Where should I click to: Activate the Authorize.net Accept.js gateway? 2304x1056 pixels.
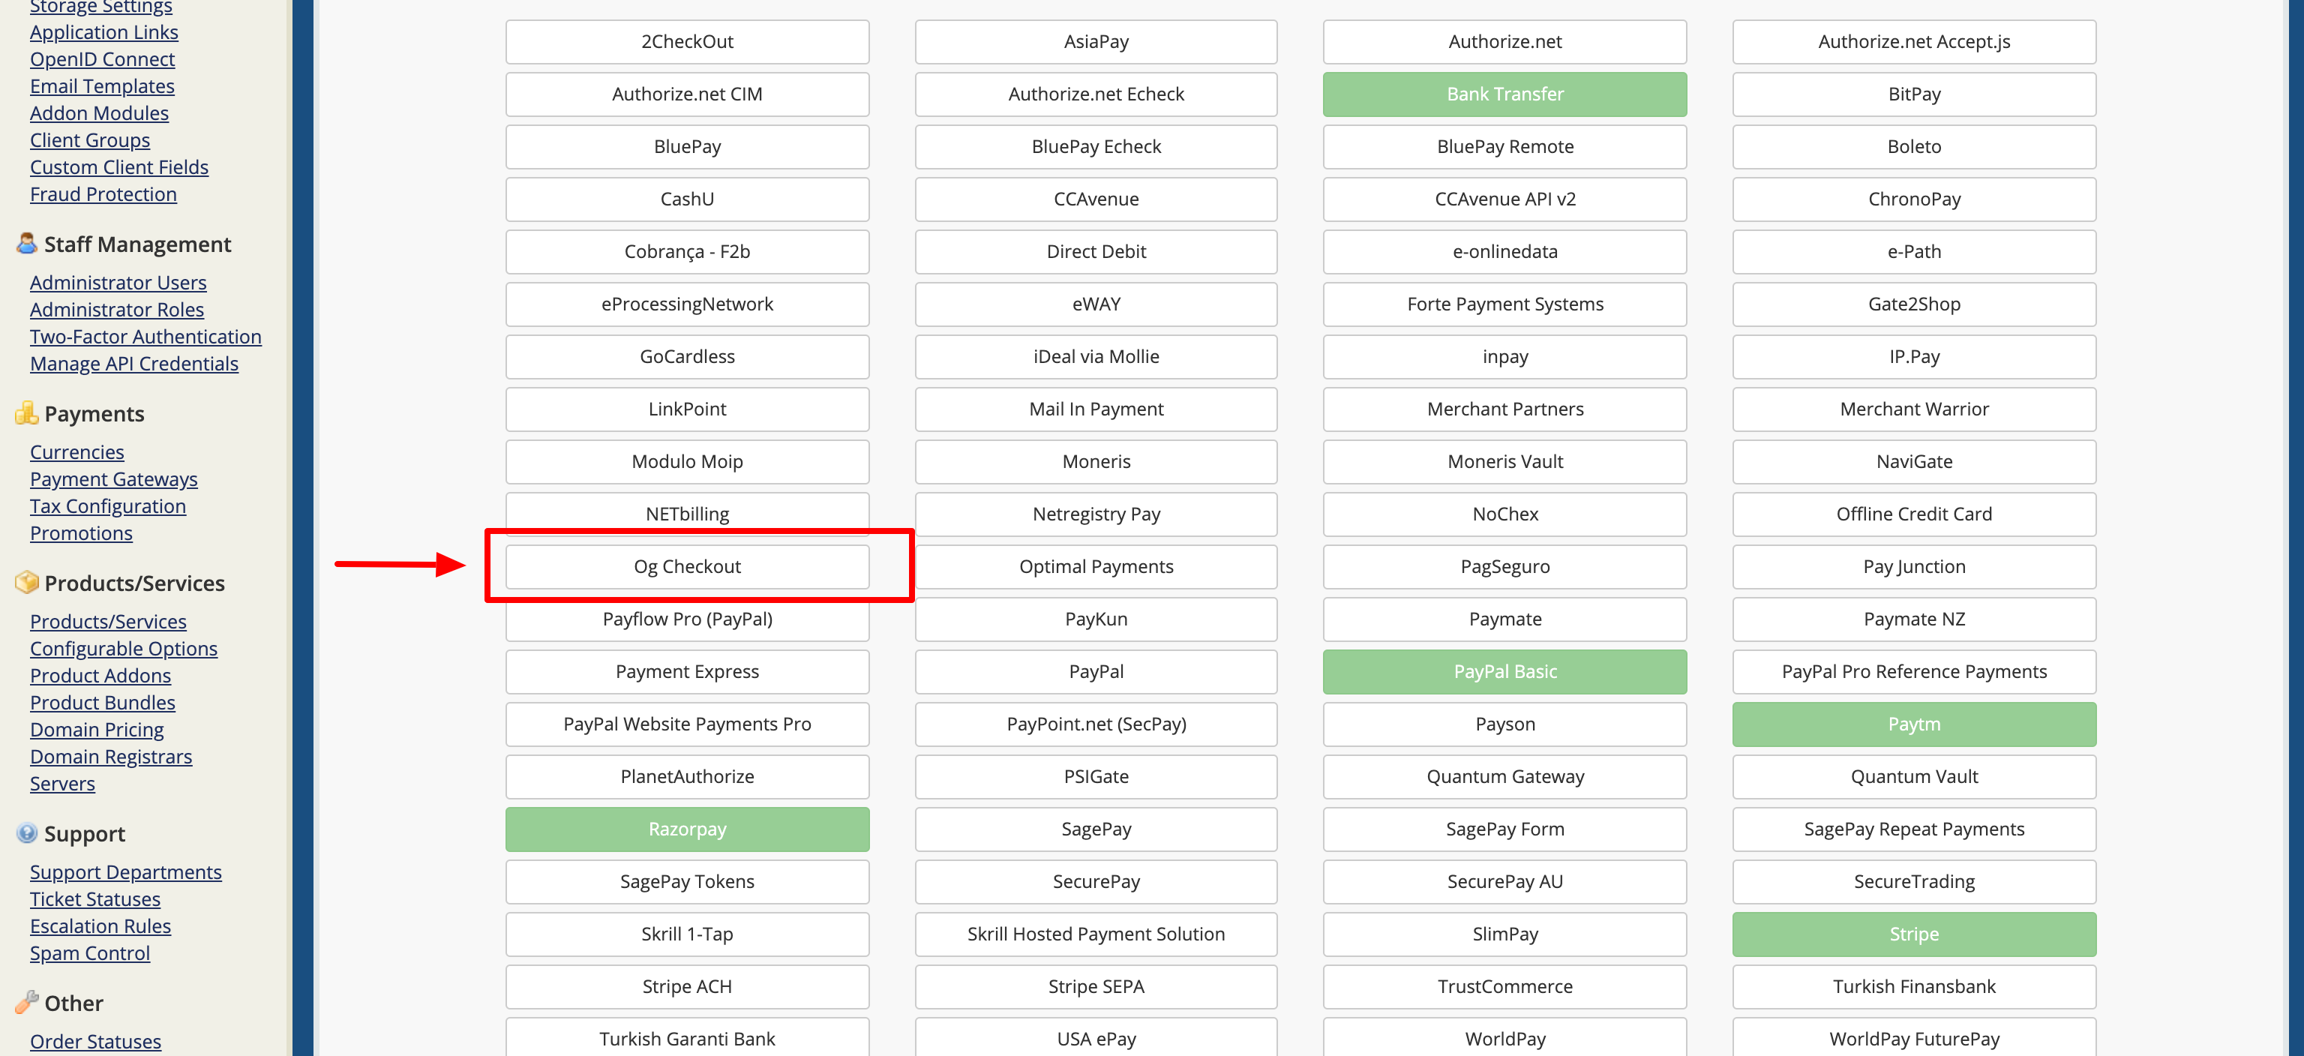point(1913,41)
